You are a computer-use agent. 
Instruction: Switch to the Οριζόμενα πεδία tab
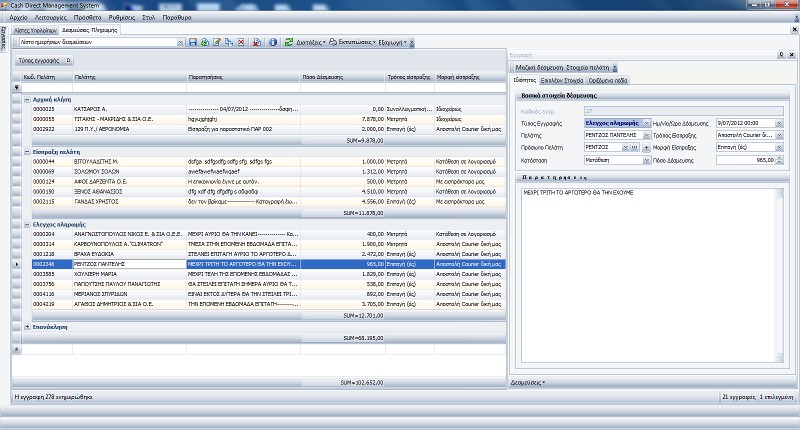pyautogui.click(x=608, y=81)
